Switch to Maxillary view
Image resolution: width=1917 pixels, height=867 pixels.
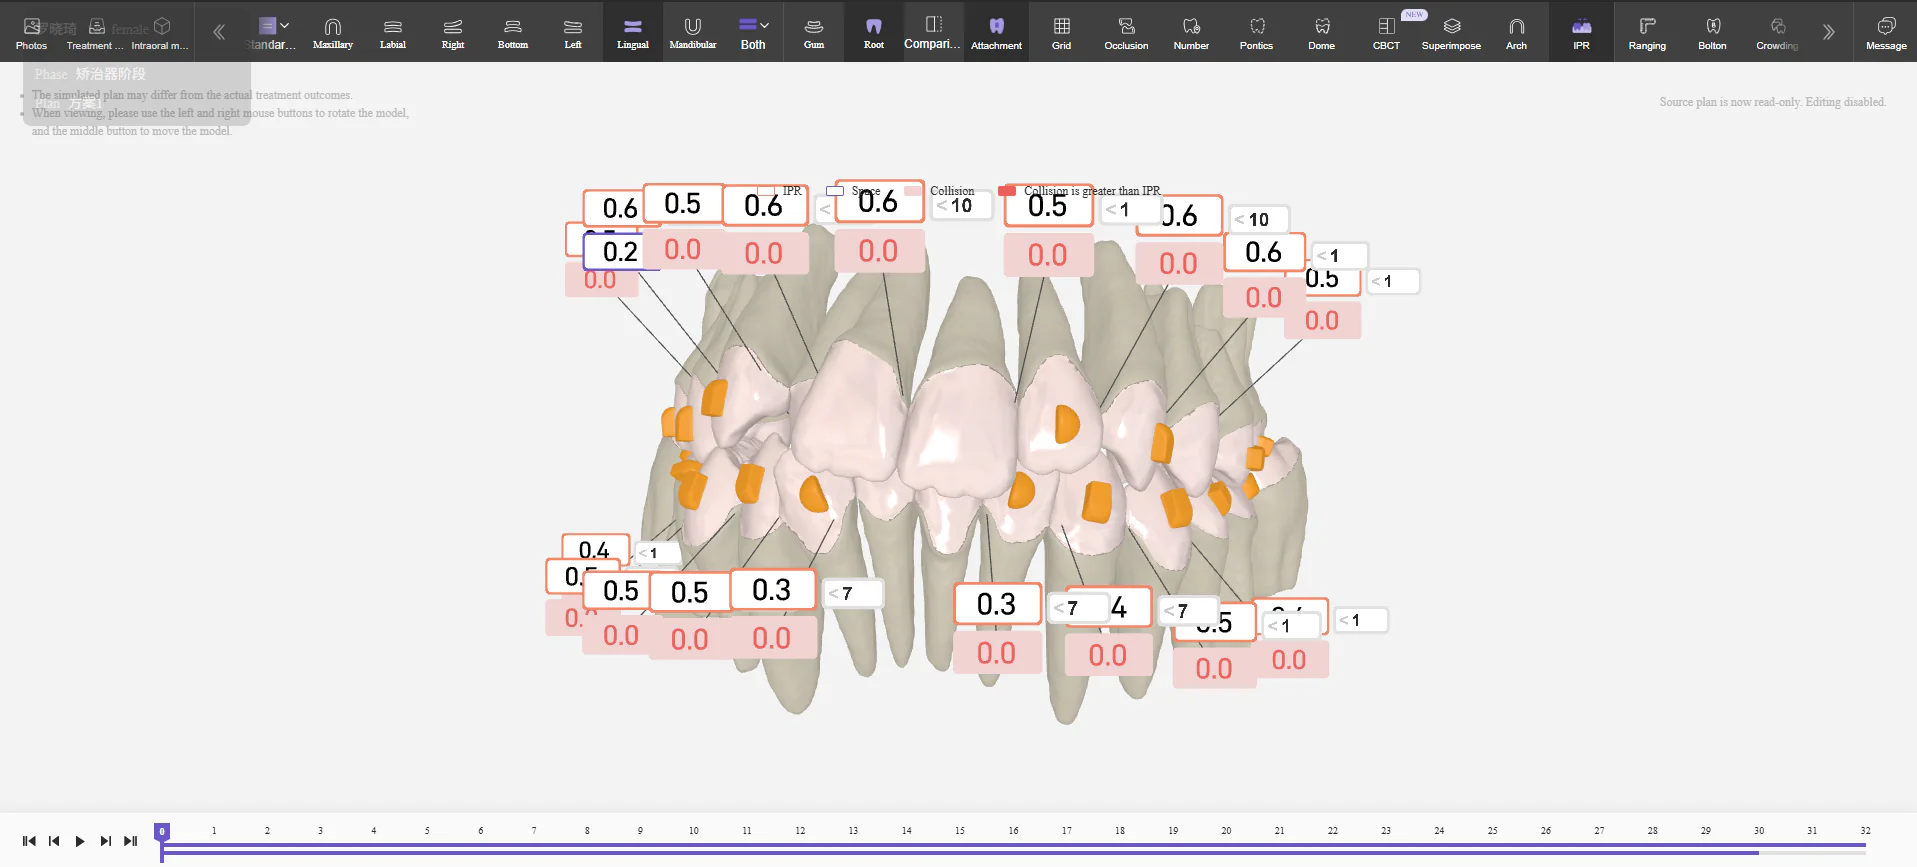pyautogui.click(x=333, y=33)
